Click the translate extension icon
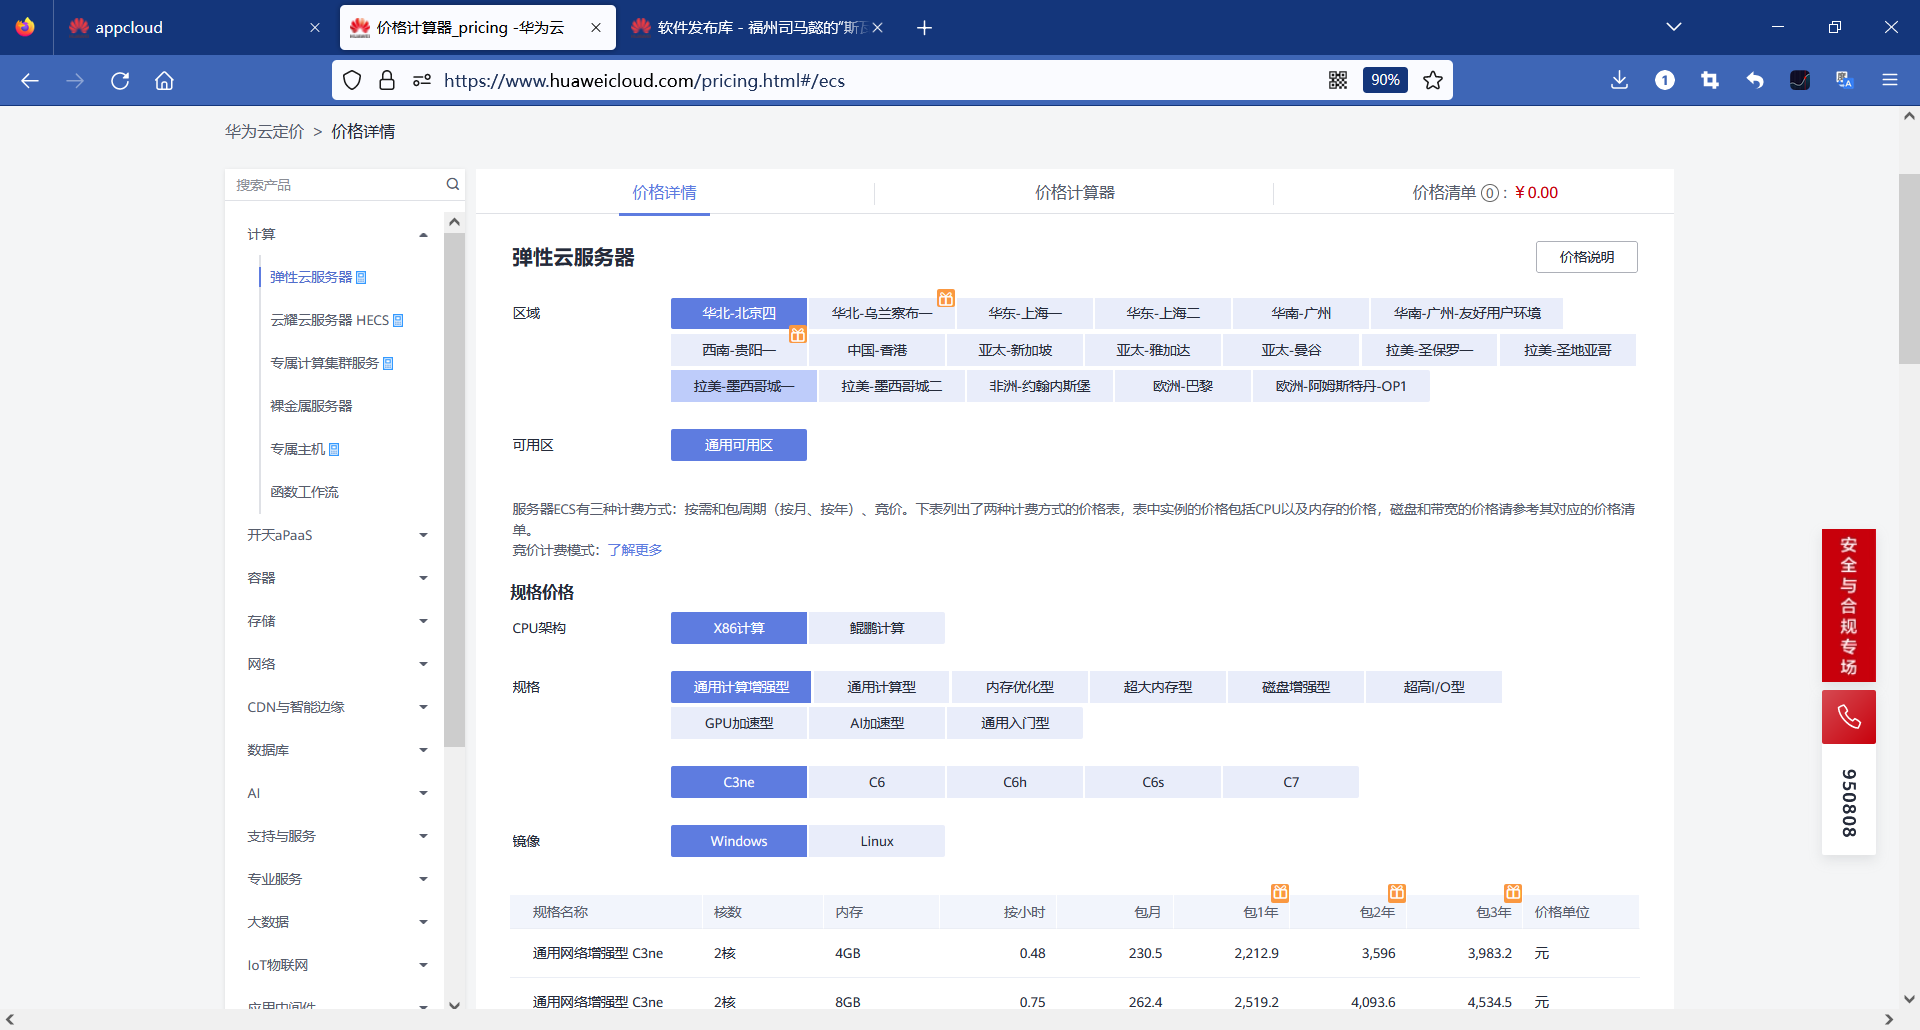The height and width of the screenshot is (1030, 1920). pos(1845,80)
